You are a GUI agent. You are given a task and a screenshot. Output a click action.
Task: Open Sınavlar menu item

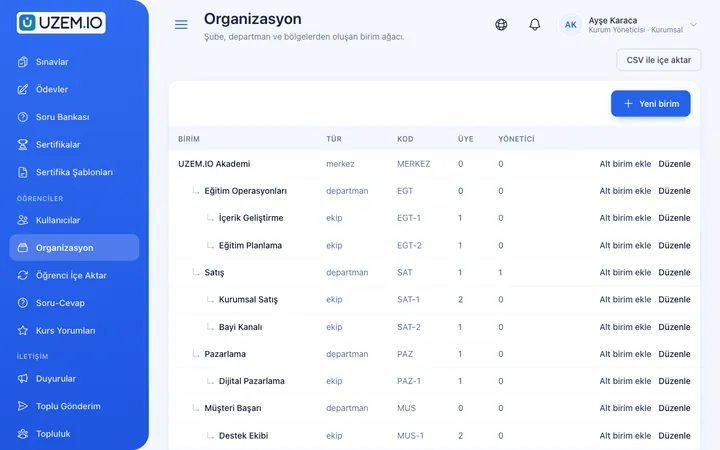tap(74, 62)
